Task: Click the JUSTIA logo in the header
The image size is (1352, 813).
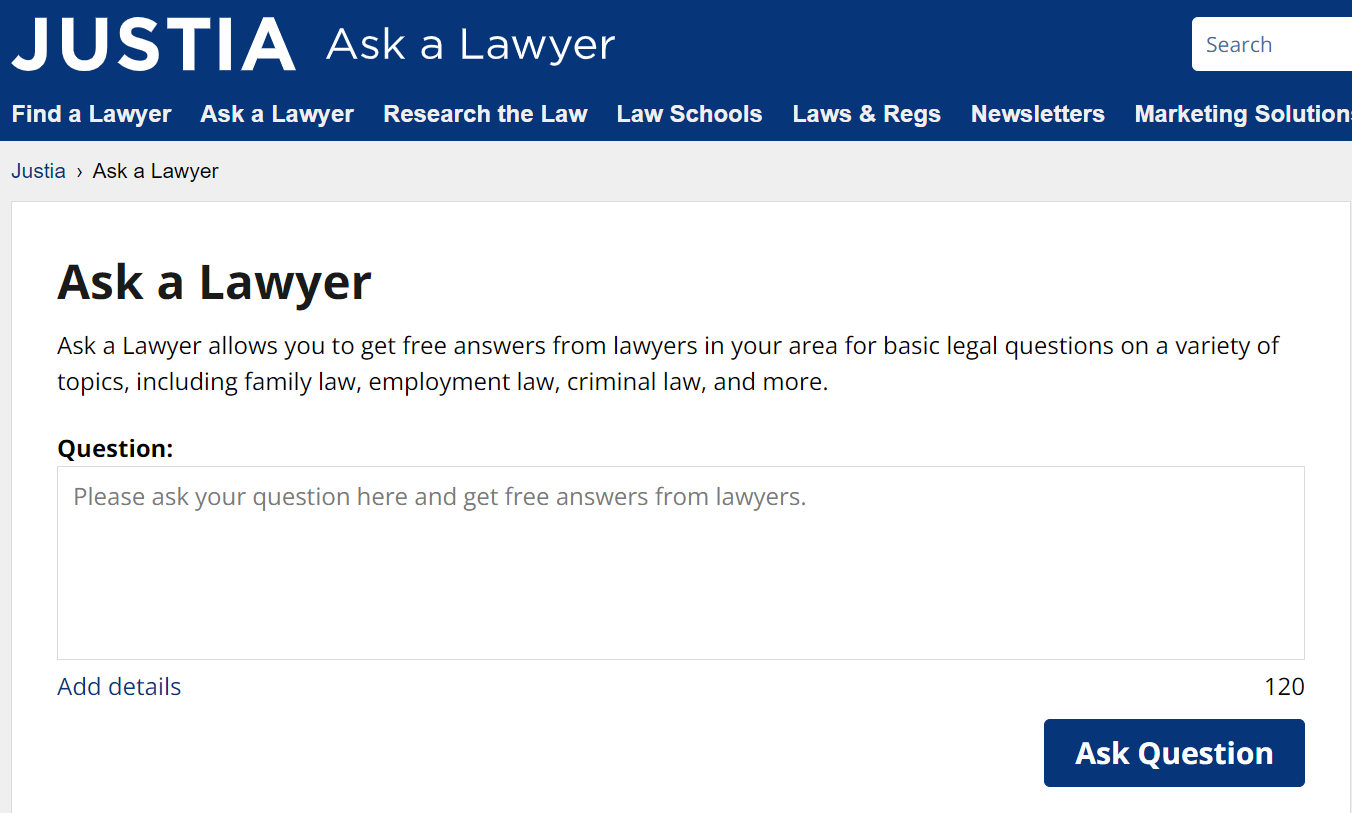Action: [154, 44]
